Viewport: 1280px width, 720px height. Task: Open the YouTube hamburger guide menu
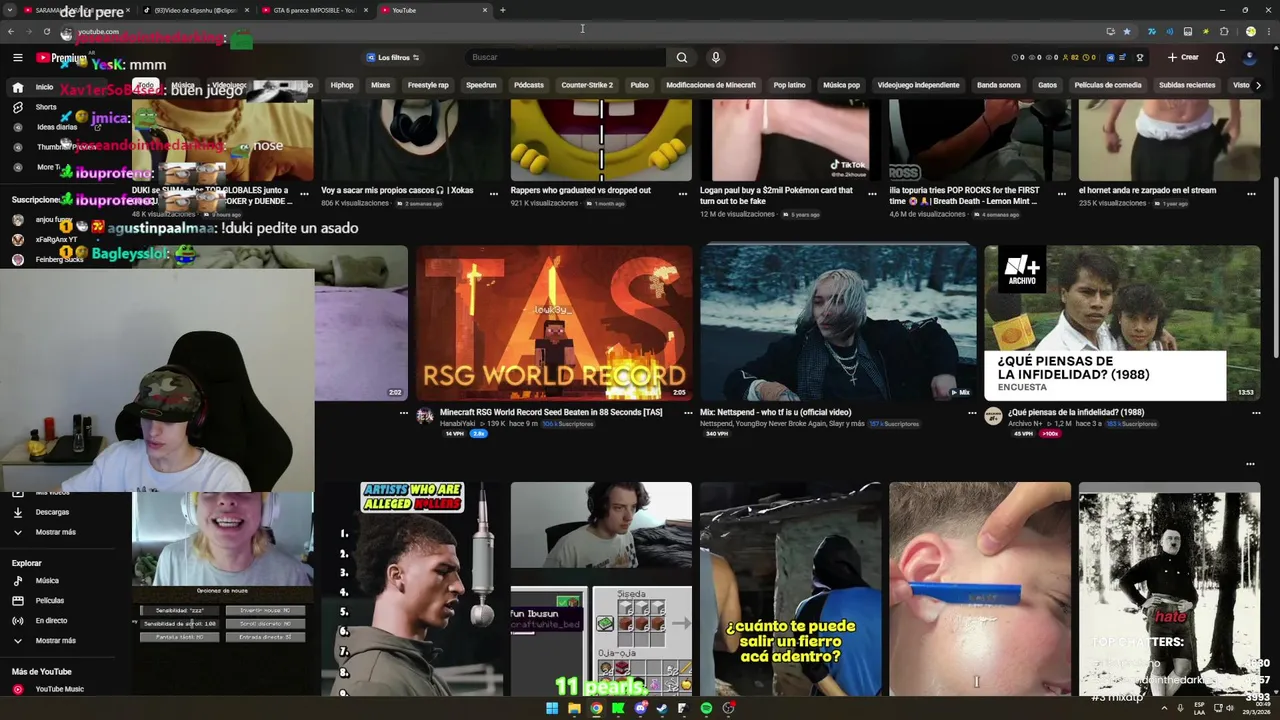(x=17, y=58)
